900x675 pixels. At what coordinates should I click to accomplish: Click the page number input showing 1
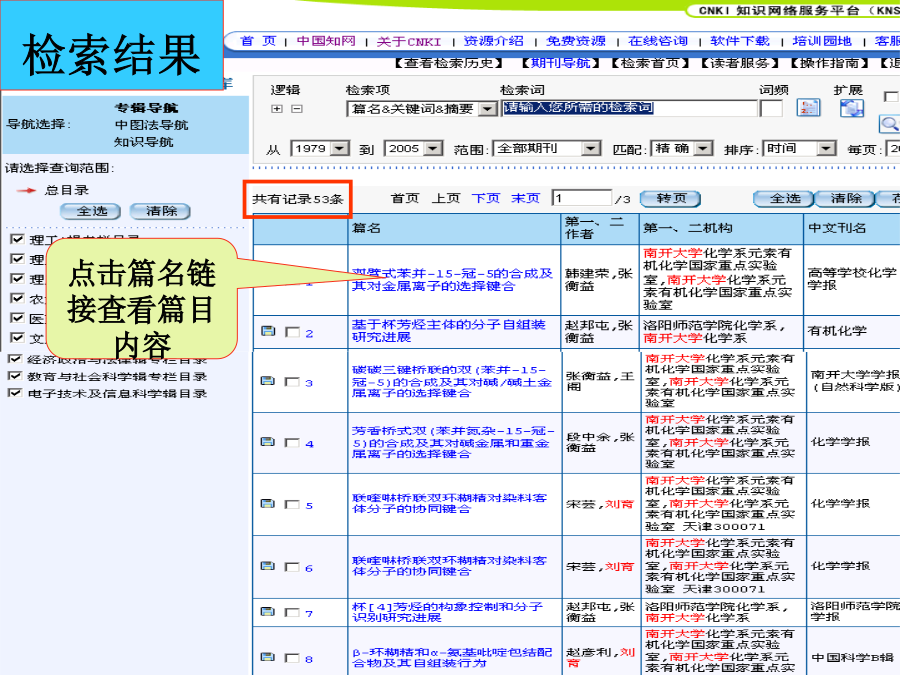coord(581,198)
